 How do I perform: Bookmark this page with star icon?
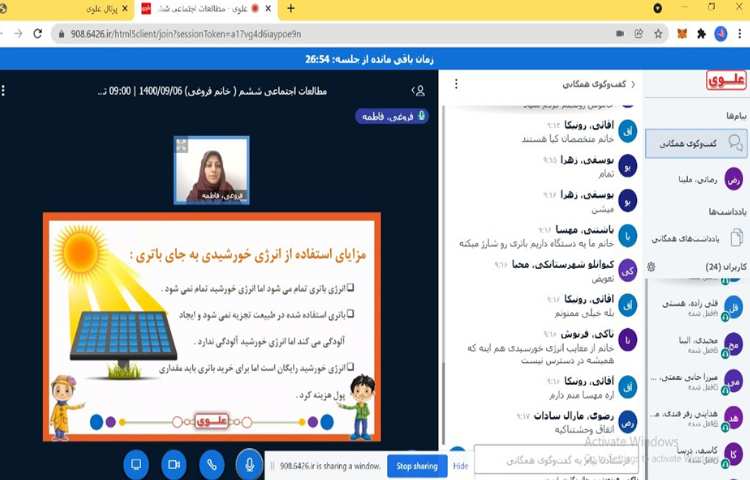pyautogui.click(x=659, y=33)
